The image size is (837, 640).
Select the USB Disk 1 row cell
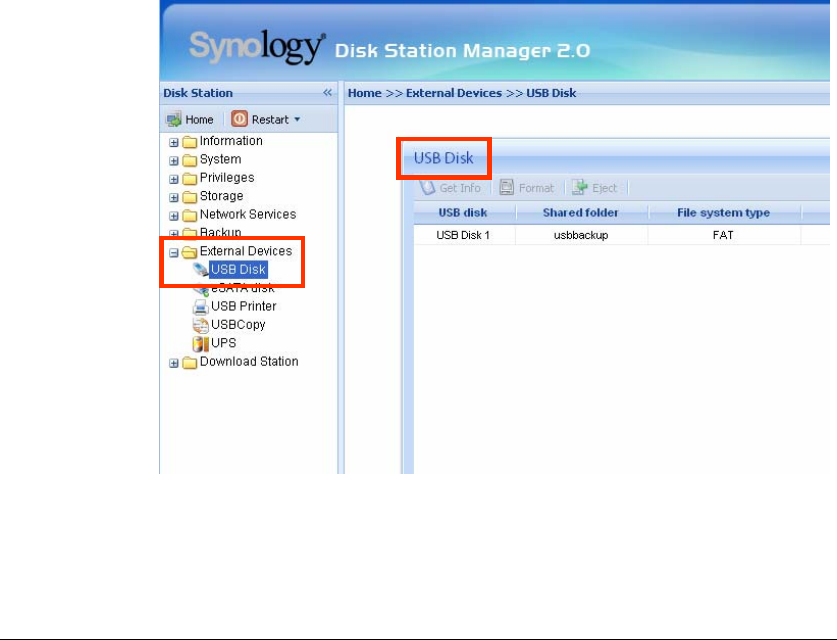(x=463, y=235)
